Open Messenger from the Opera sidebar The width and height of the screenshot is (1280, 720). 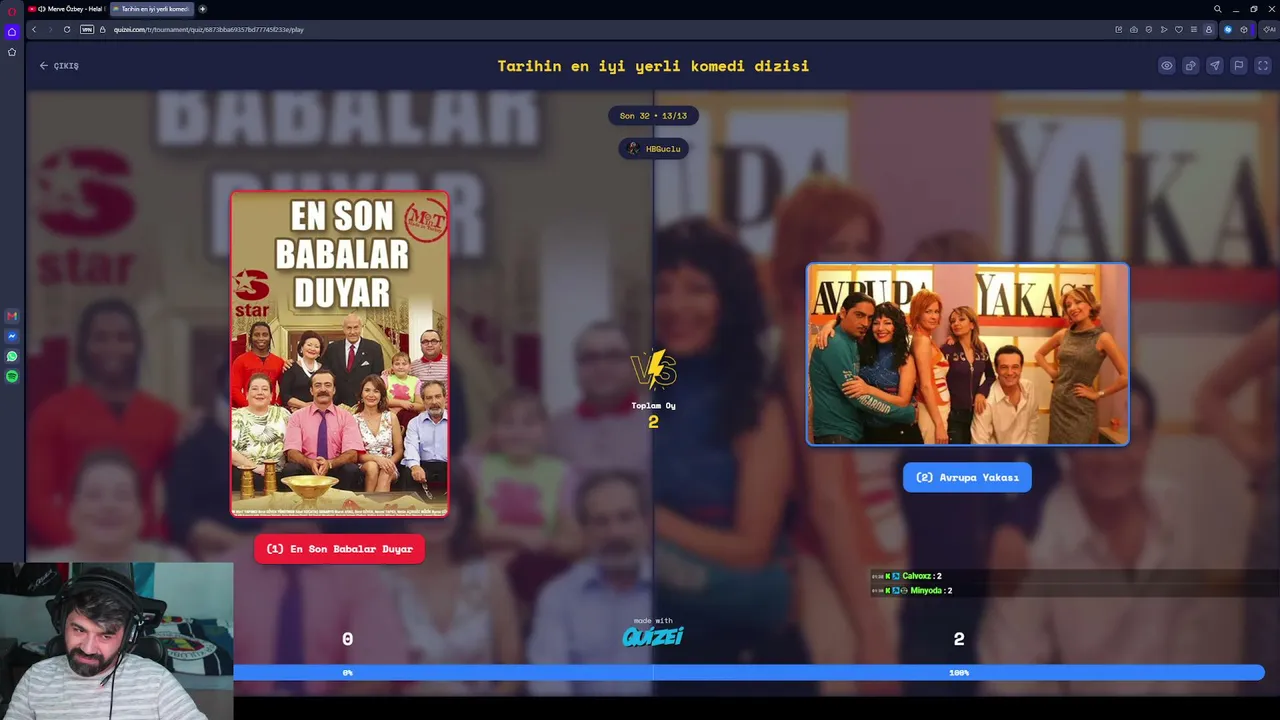click(x=12, y=336)
